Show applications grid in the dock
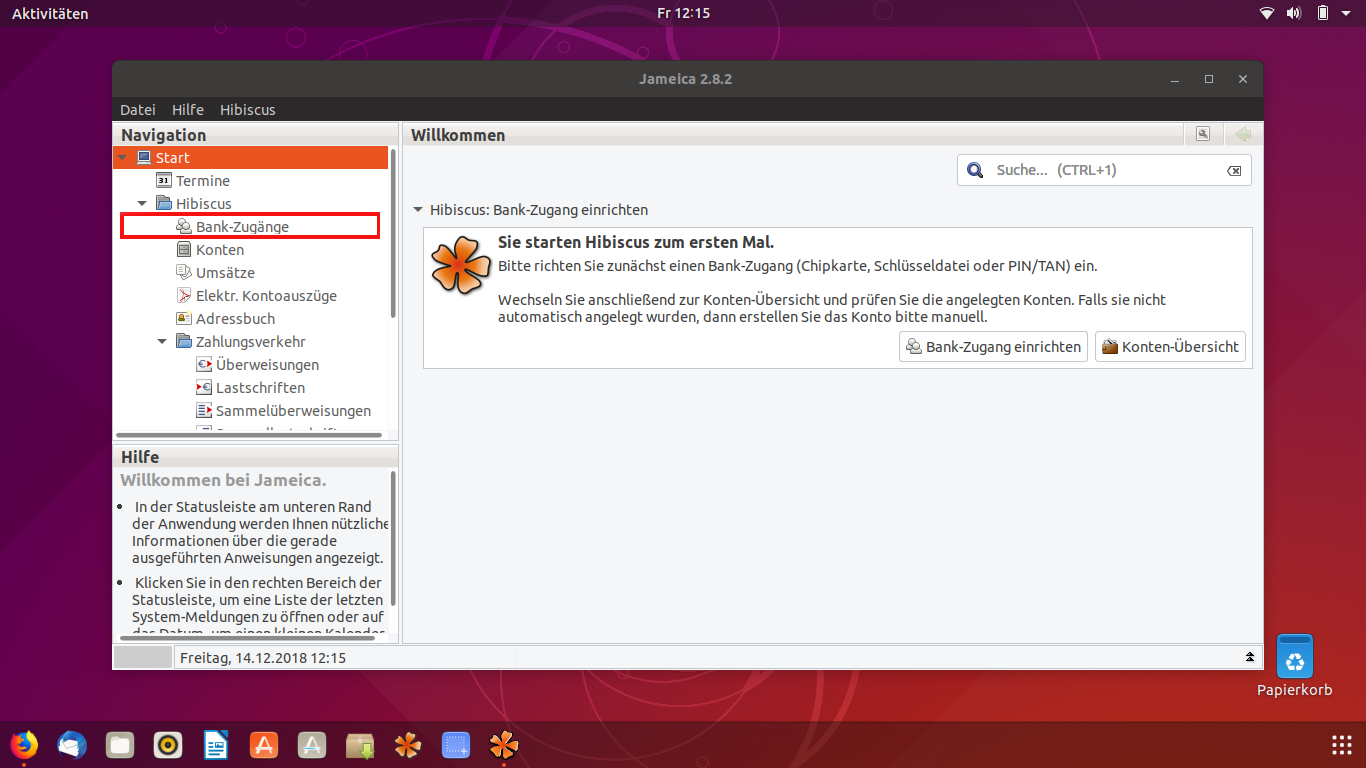1366x768 pixels. coord(1342,745)
